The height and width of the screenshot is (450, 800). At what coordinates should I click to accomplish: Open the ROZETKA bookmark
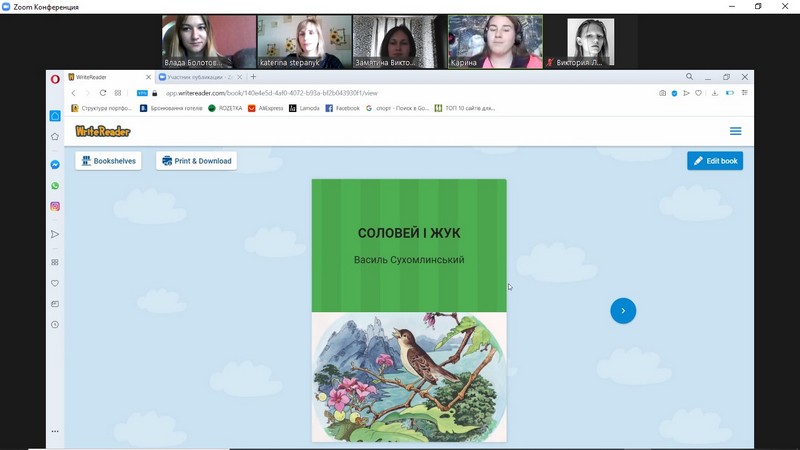(x=225, y=108)
